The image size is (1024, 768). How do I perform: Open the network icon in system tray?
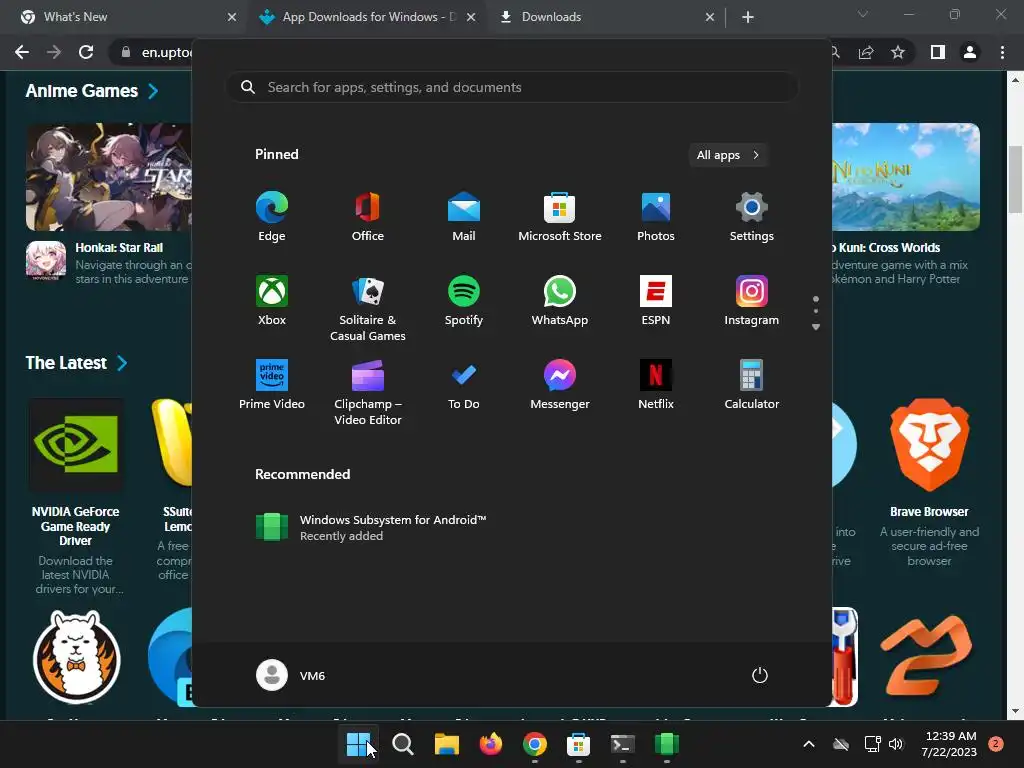[872, 744]
